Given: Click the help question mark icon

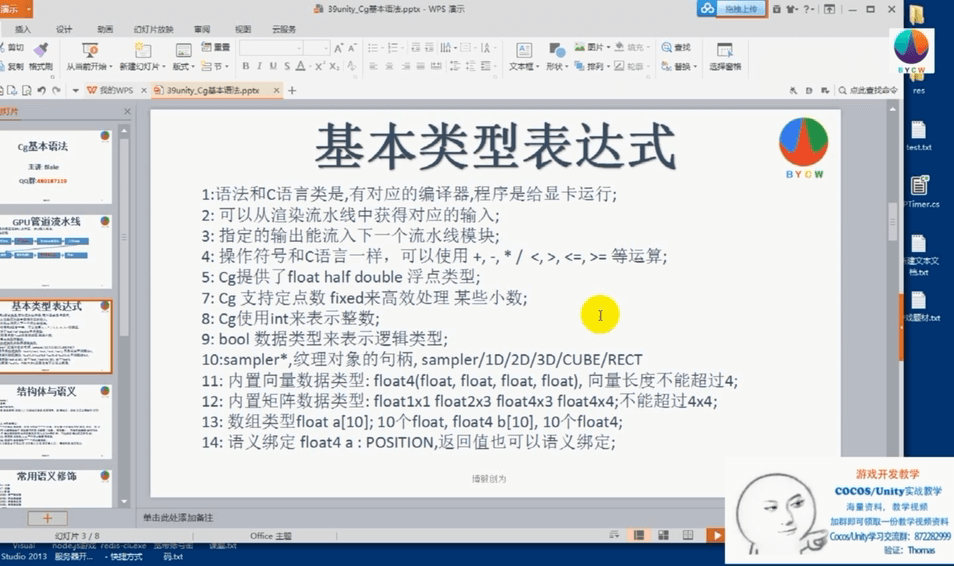Looking at the screenshot, I should click(807, 9).
